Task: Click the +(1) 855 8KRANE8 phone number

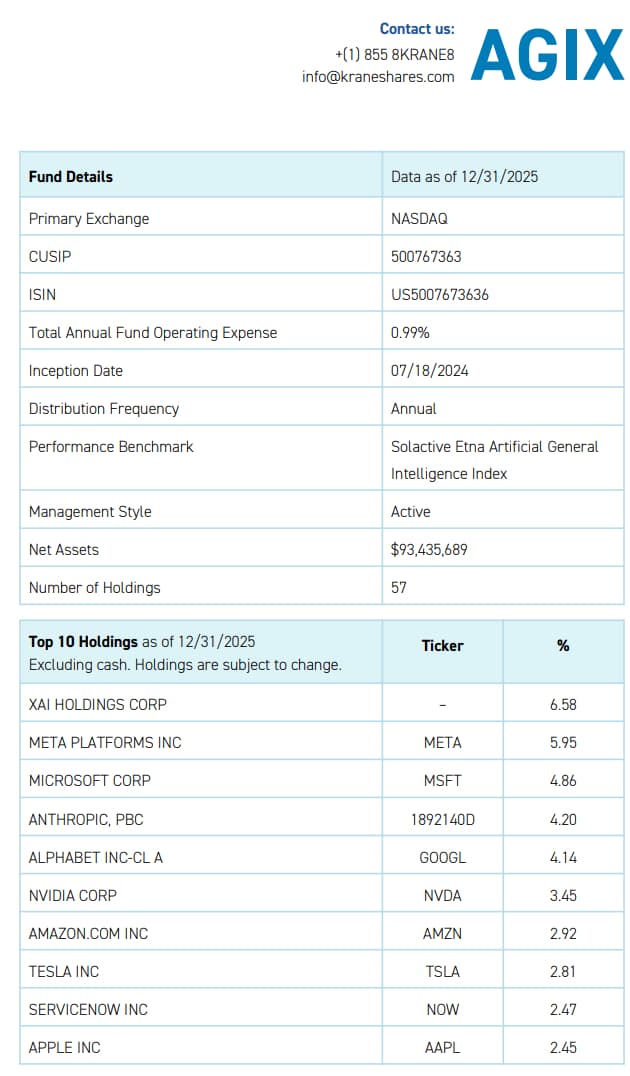Action: point(394,53)
